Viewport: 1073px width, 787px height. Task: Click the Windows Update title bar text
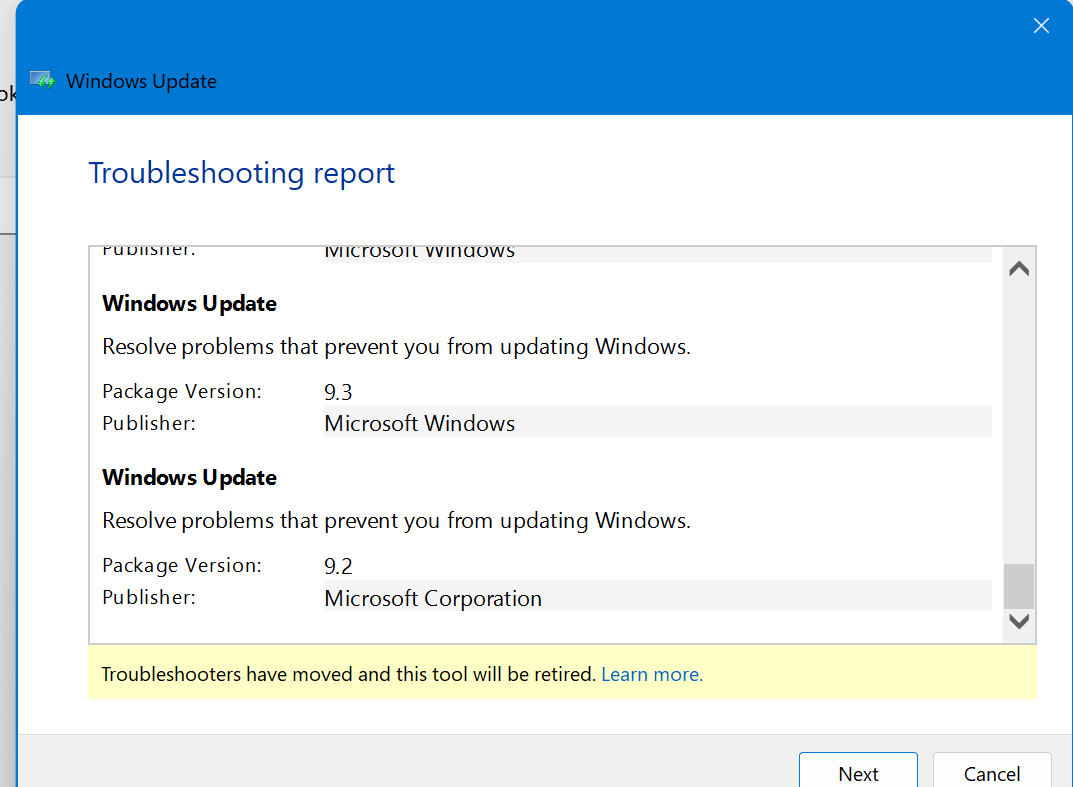click(142, 81)
